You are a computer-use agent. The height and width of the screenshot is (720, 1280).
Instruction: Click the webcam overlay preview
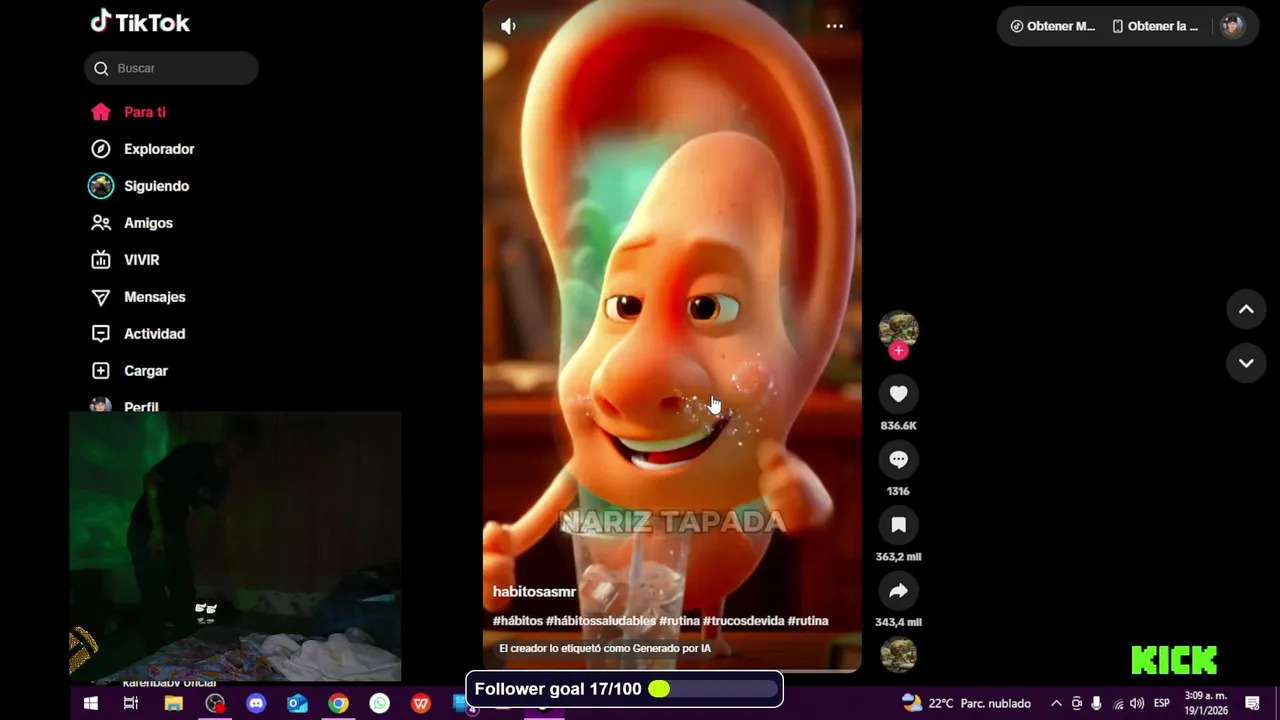point(235,546)
